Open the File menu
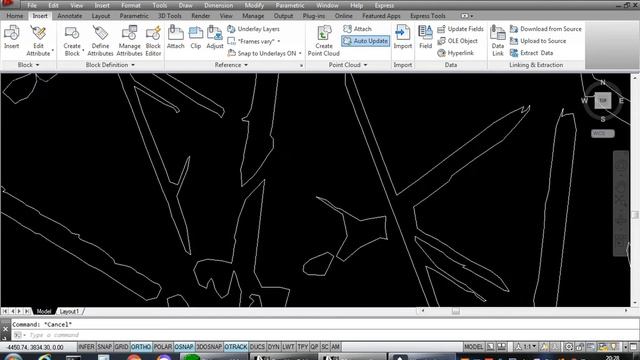Screen dimensions: 640x360 (32, 5)
